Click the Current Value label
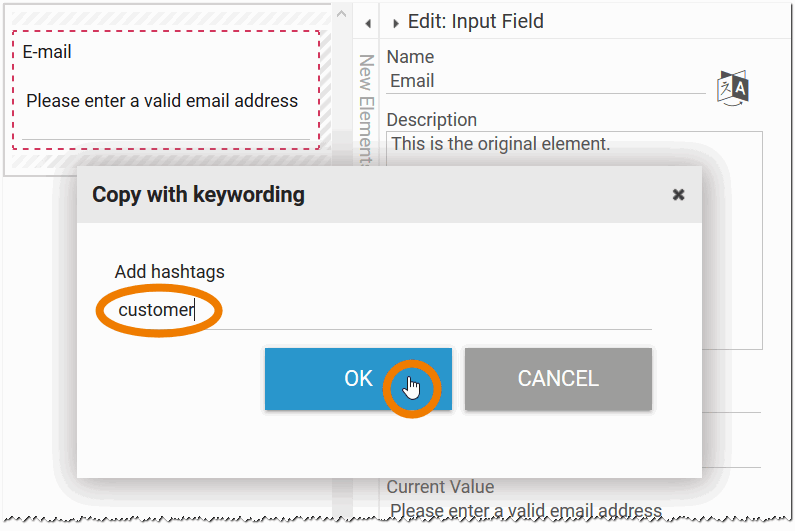The image size is (795, 531). 440,487
